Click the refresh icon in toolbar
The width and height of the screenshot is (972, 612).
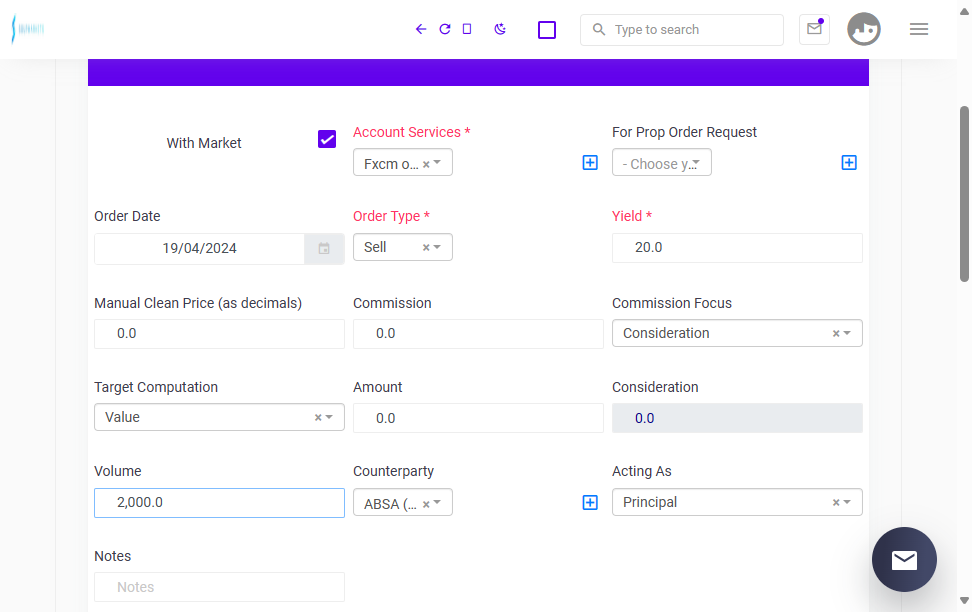(444, 29)
